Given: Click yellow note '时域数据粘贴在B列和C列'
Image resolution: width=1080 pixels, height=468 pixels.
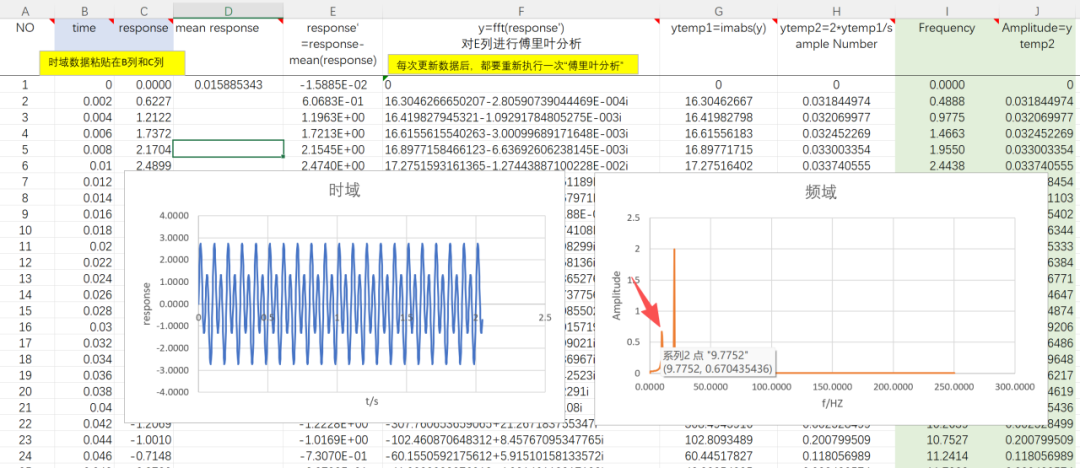Looking at the screenshot, I should [112, 63].
